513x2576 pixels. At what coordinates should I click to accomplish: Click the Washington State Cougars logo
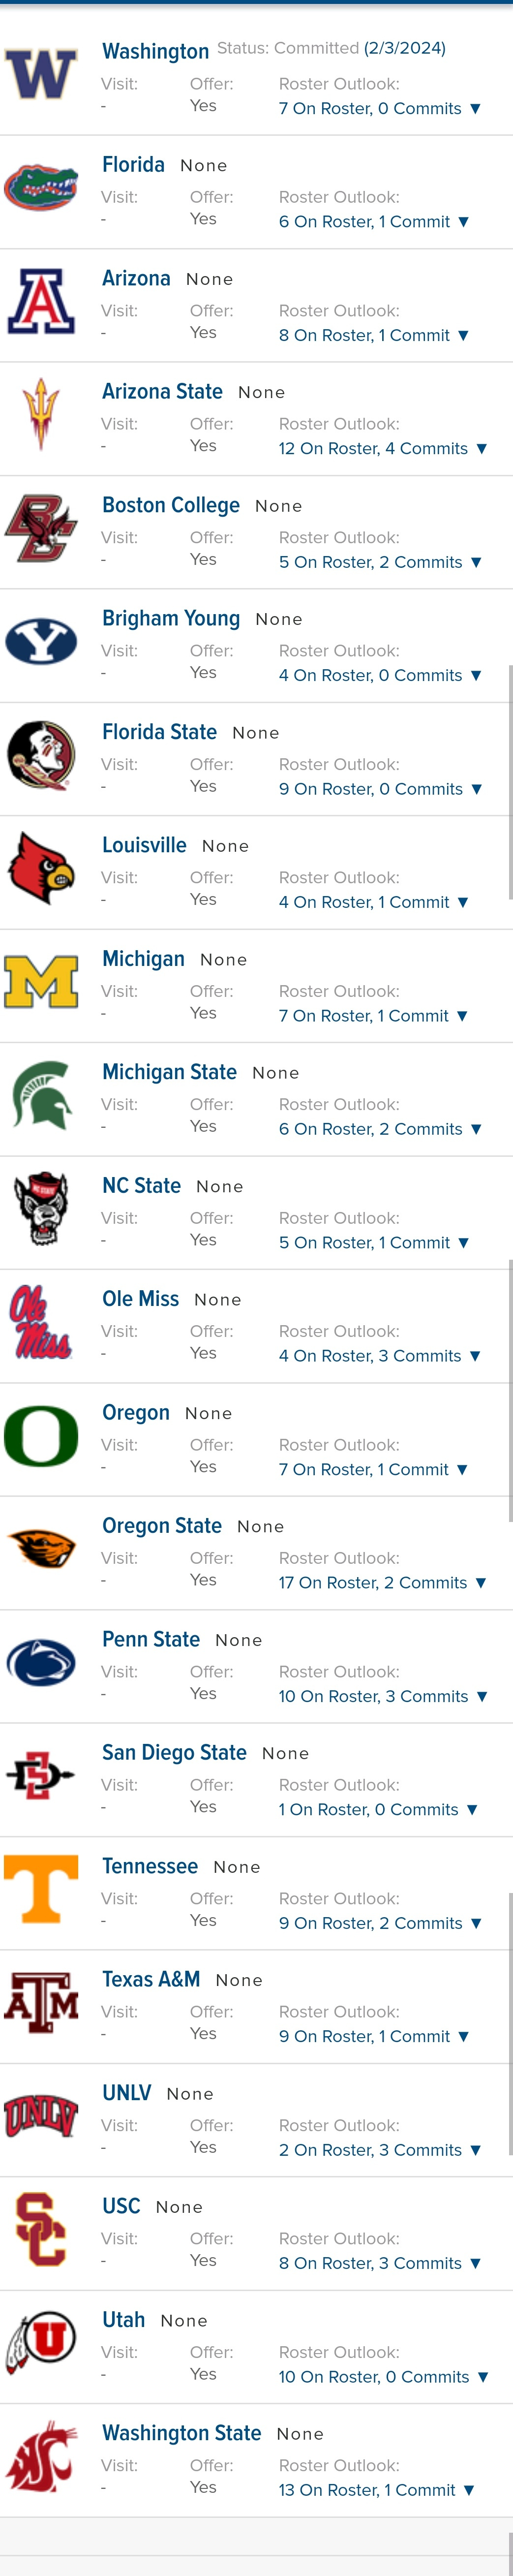(41, 2456)
